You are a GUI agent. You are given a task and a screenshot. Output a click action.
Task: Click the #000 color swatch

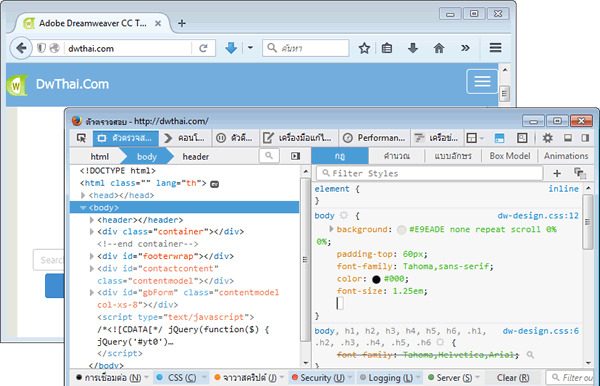[x=376, y=279]
